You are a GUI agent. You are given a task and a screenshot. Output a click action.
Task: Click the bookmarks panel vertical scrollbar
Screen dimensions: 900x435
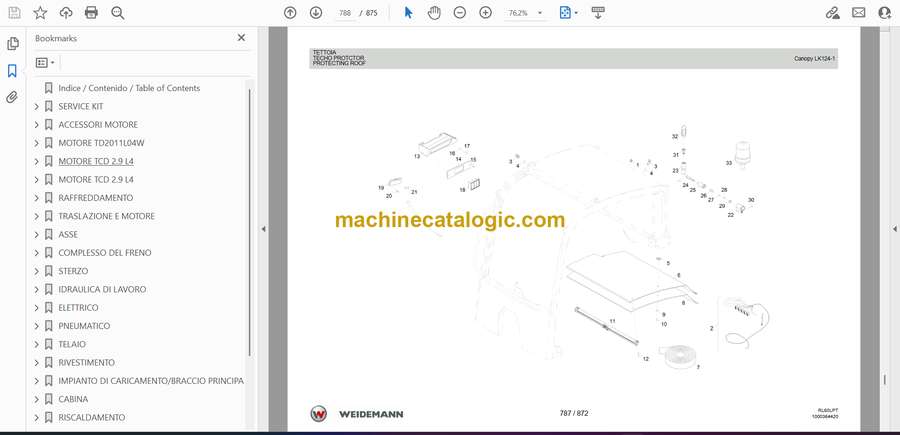tap(250, 223)
